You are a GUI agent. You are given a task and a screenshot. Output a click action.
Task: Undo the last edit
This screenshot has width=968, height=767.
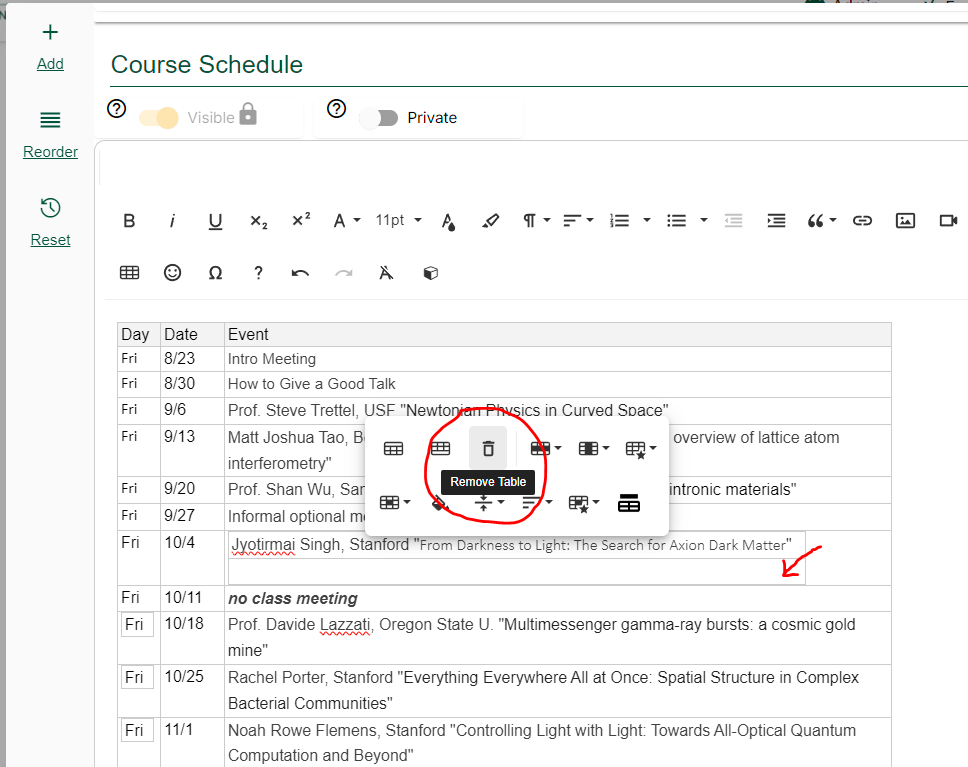click(x=299, y=272)
